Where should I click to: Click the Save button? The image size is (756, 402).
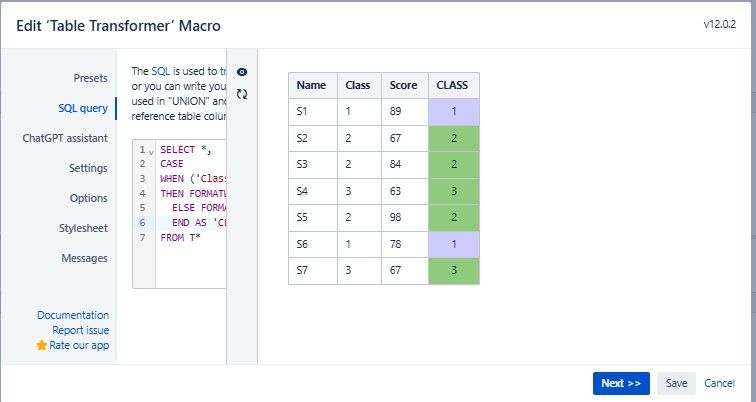[x=676, y=383]
